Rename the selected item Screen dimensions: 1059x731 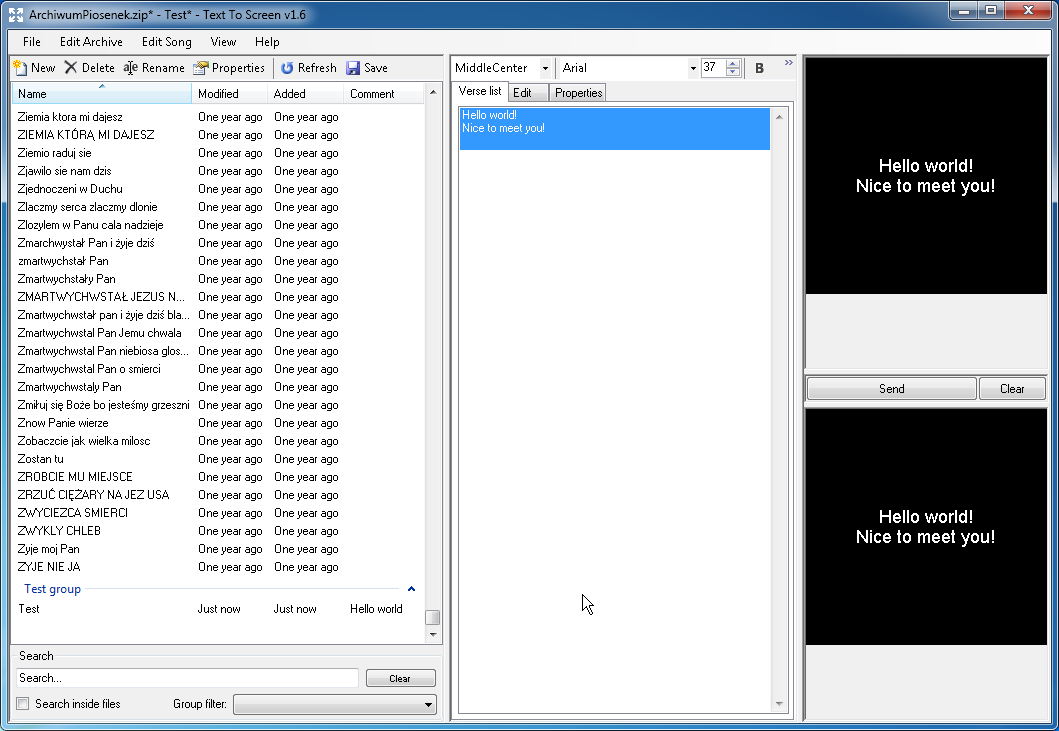[x=152, y=68]
